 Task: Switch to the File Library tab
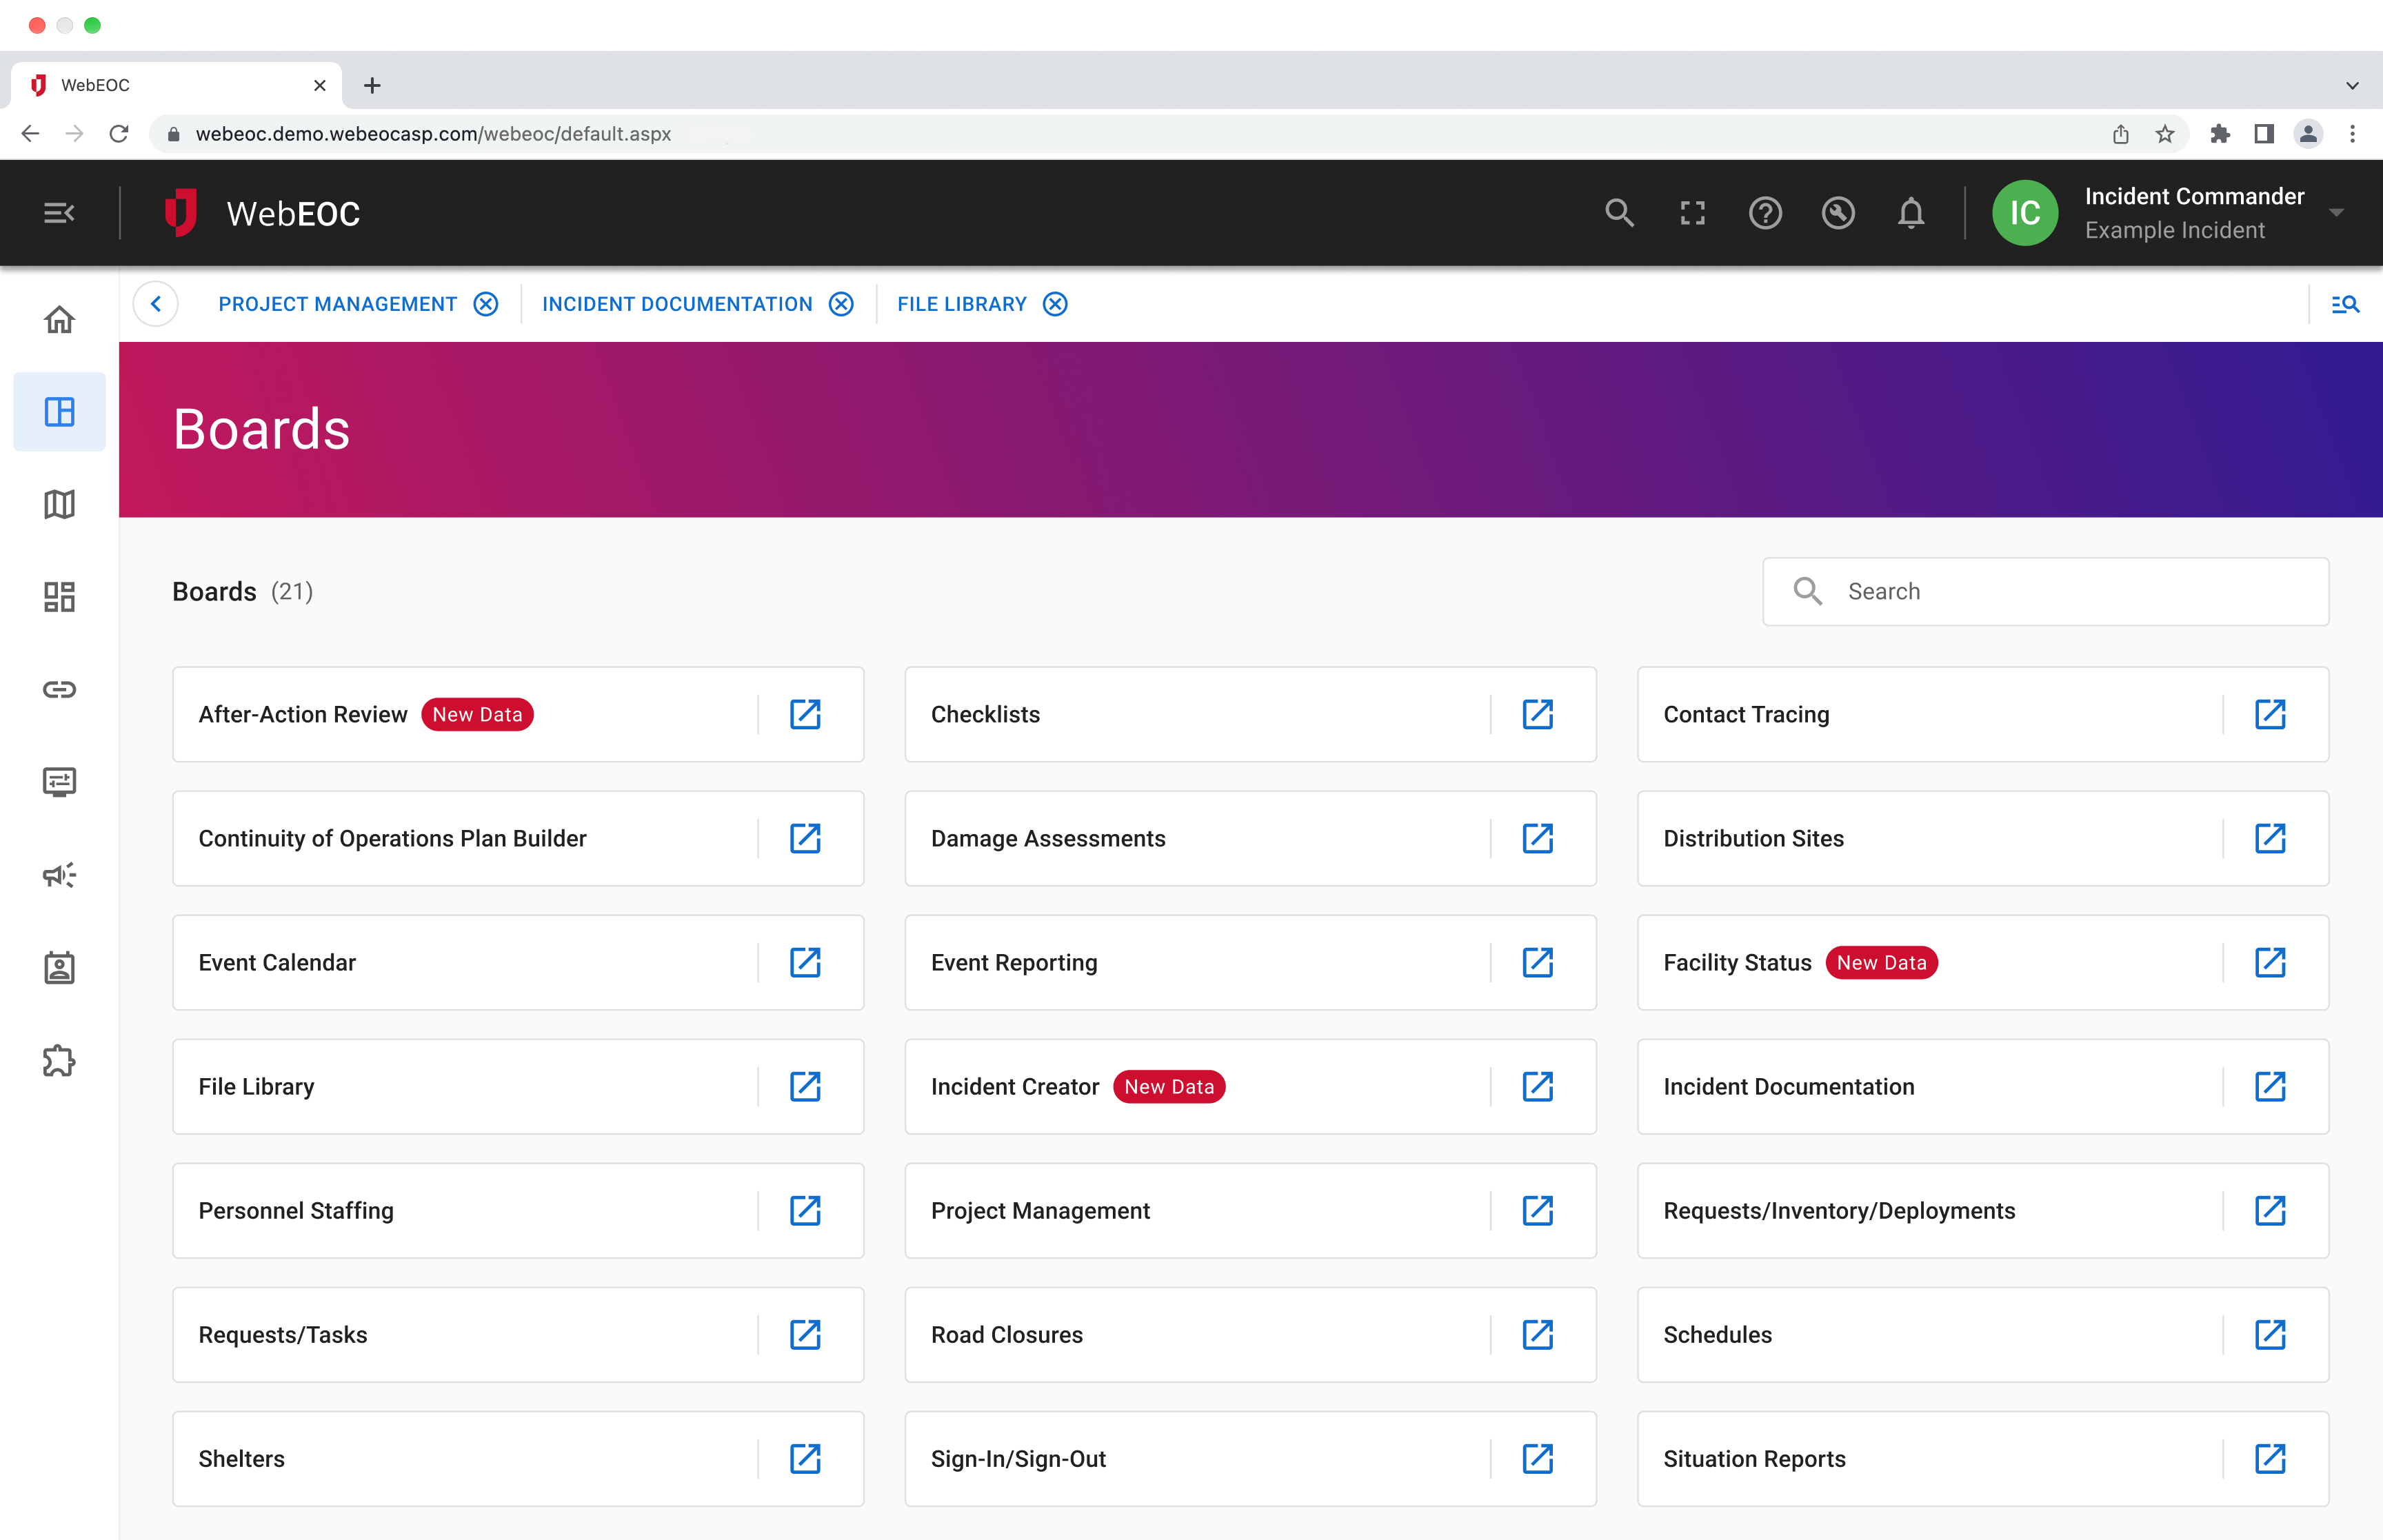pos(962,304)
